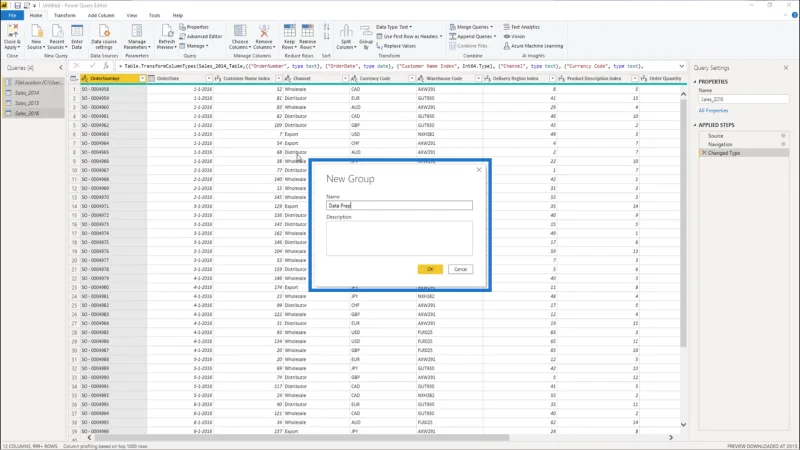Image resolution: width=800 pixels, height=450 pixels.
Task: Select the Navigation applied step
Action: click(743, 144)
